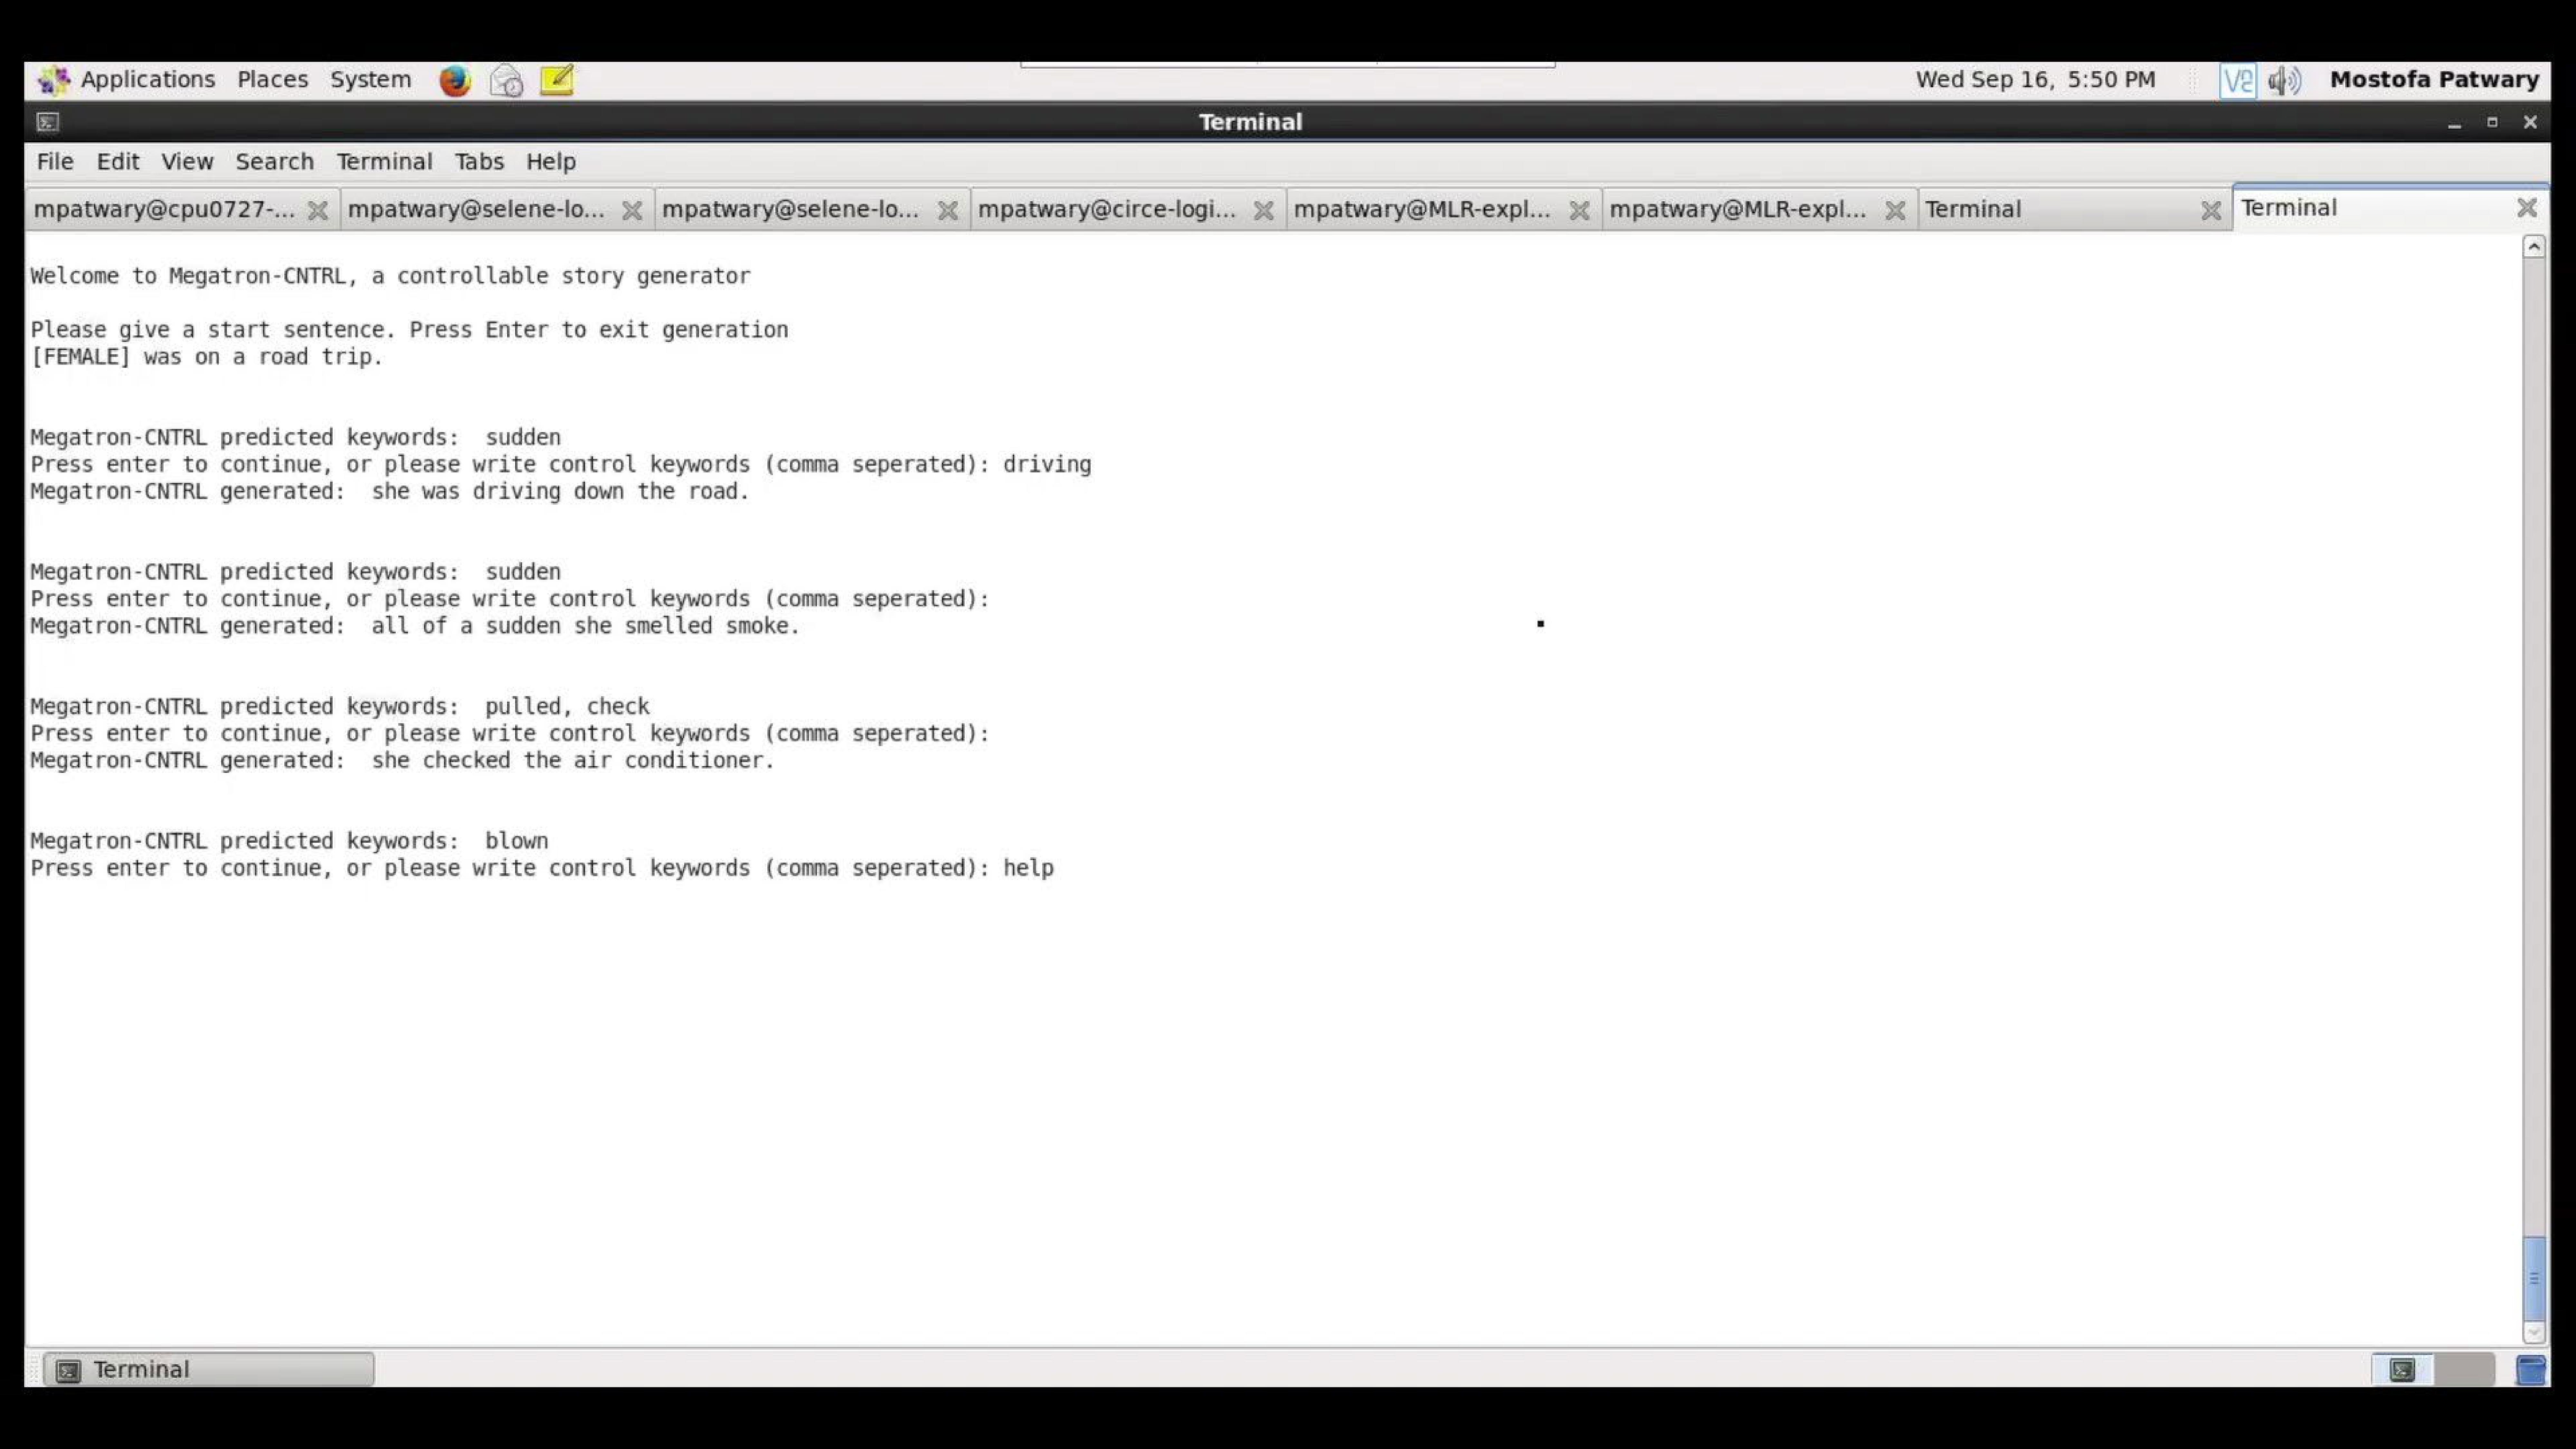2576x1449 pixels.
Task: Close the first mpatwary@selene-lo tab
Action: 632,210
